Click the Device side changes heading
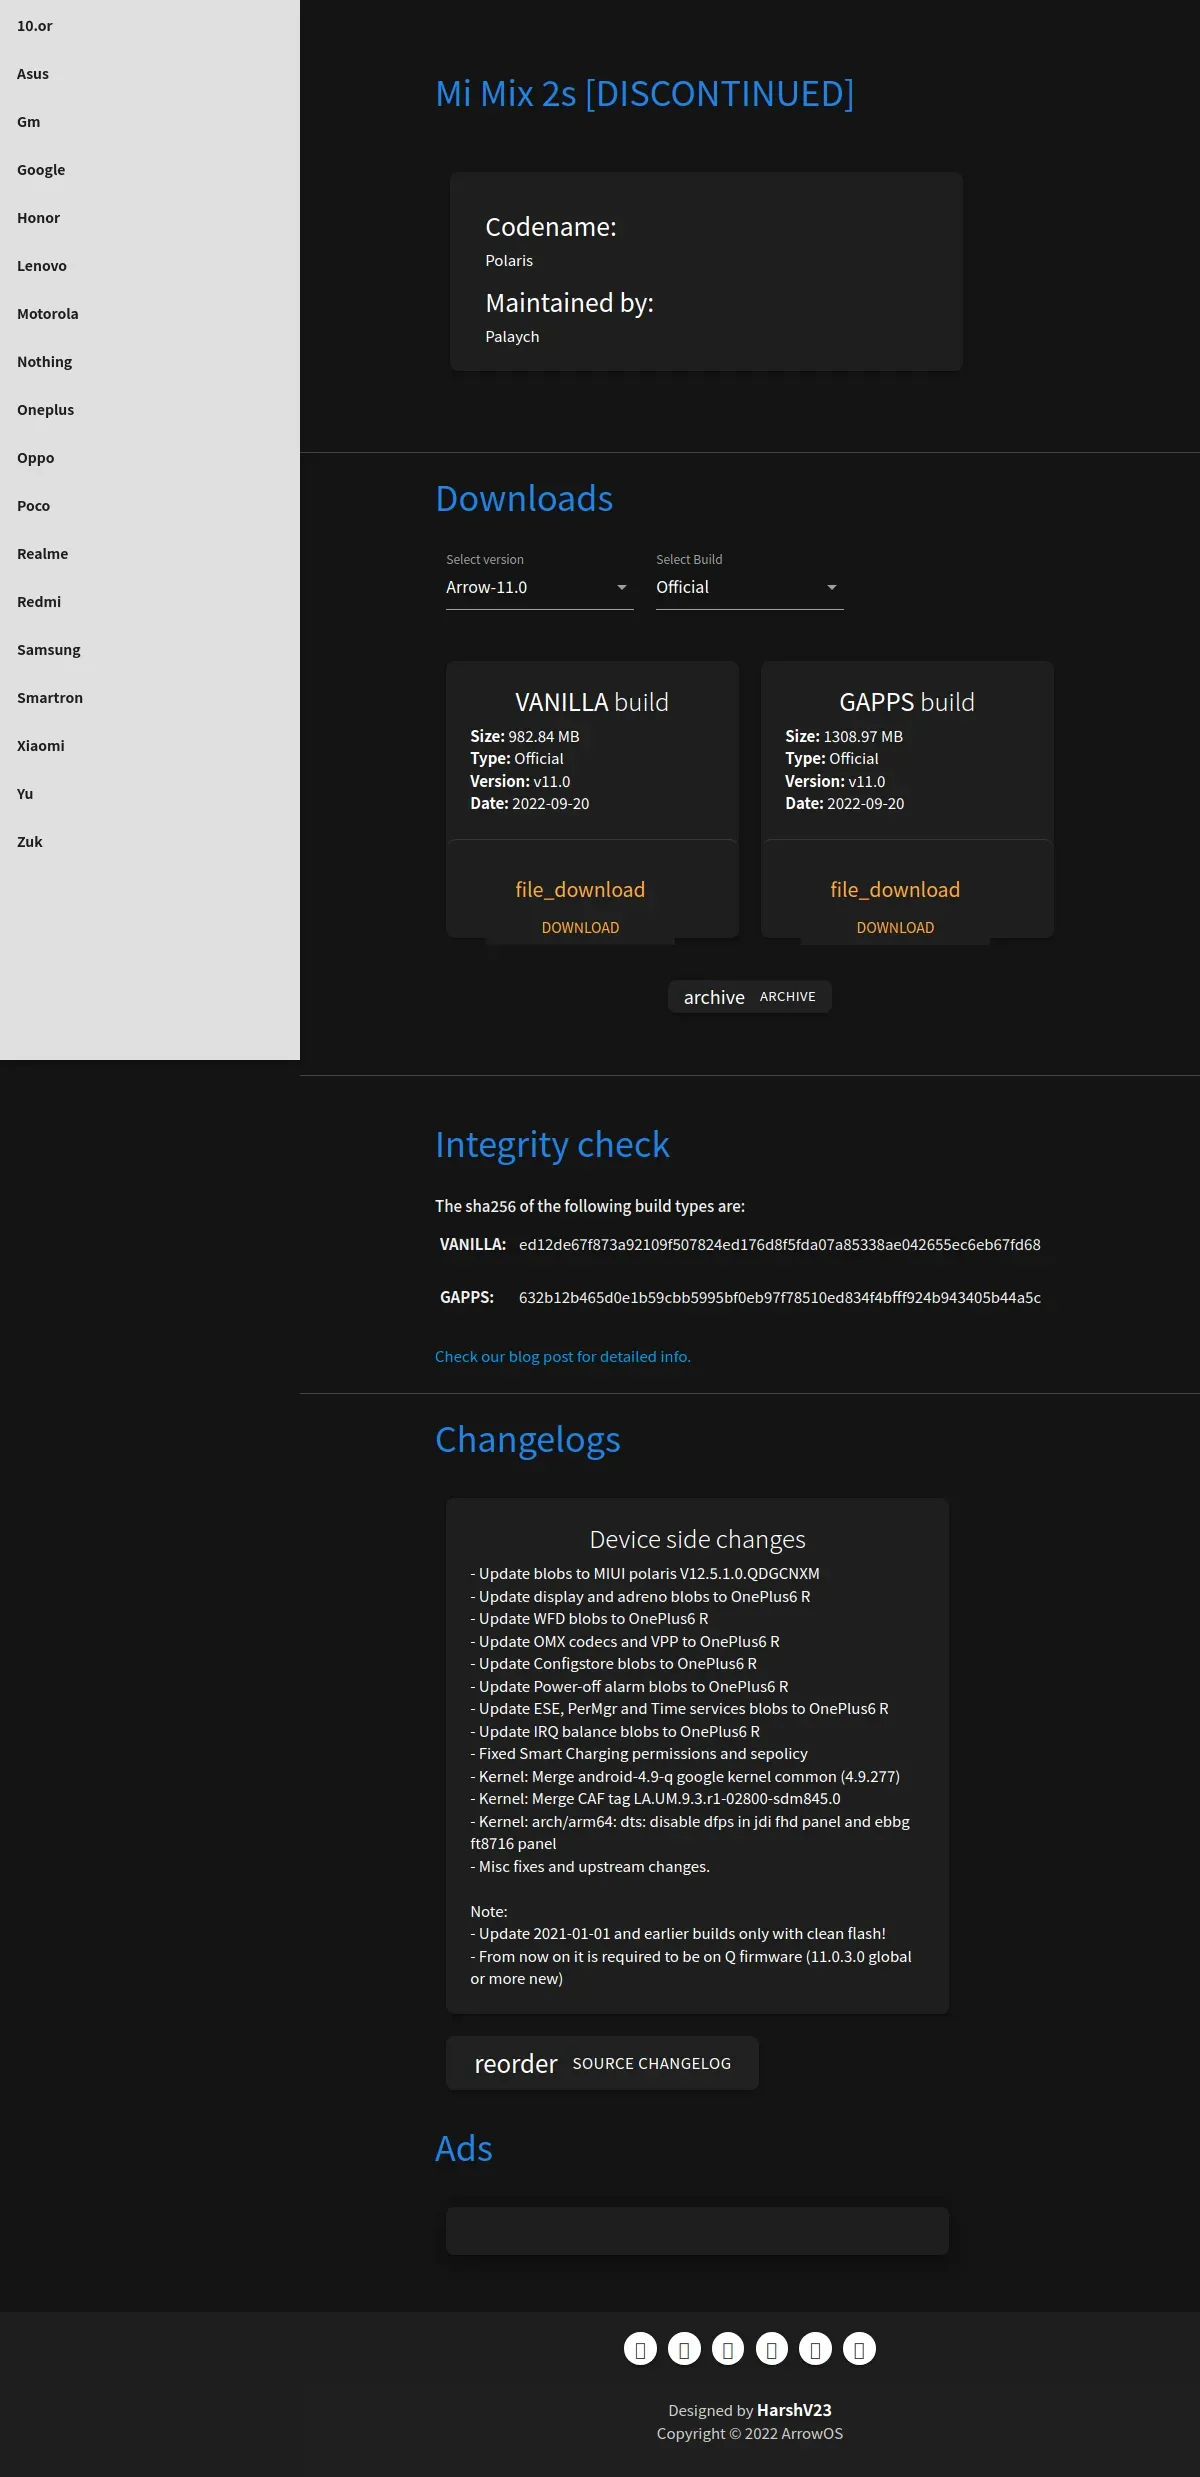The image size is (1200, 2477). pyautogui.click(x=697, y=1540)
